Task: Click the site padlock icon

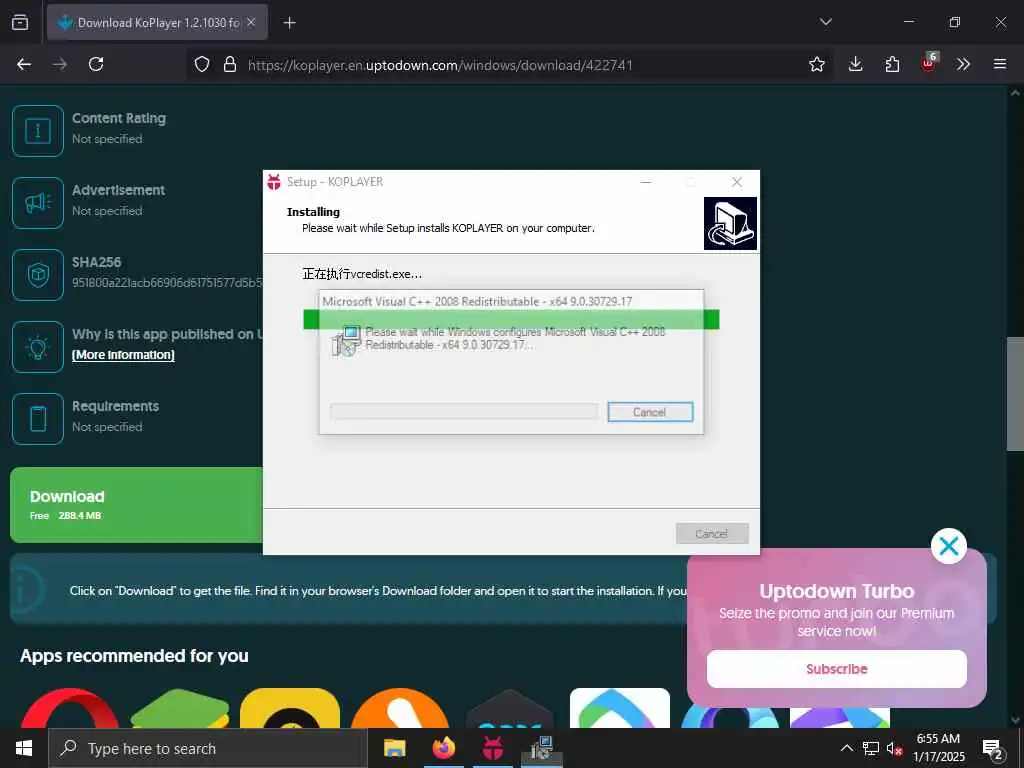Action: point(230,64)
